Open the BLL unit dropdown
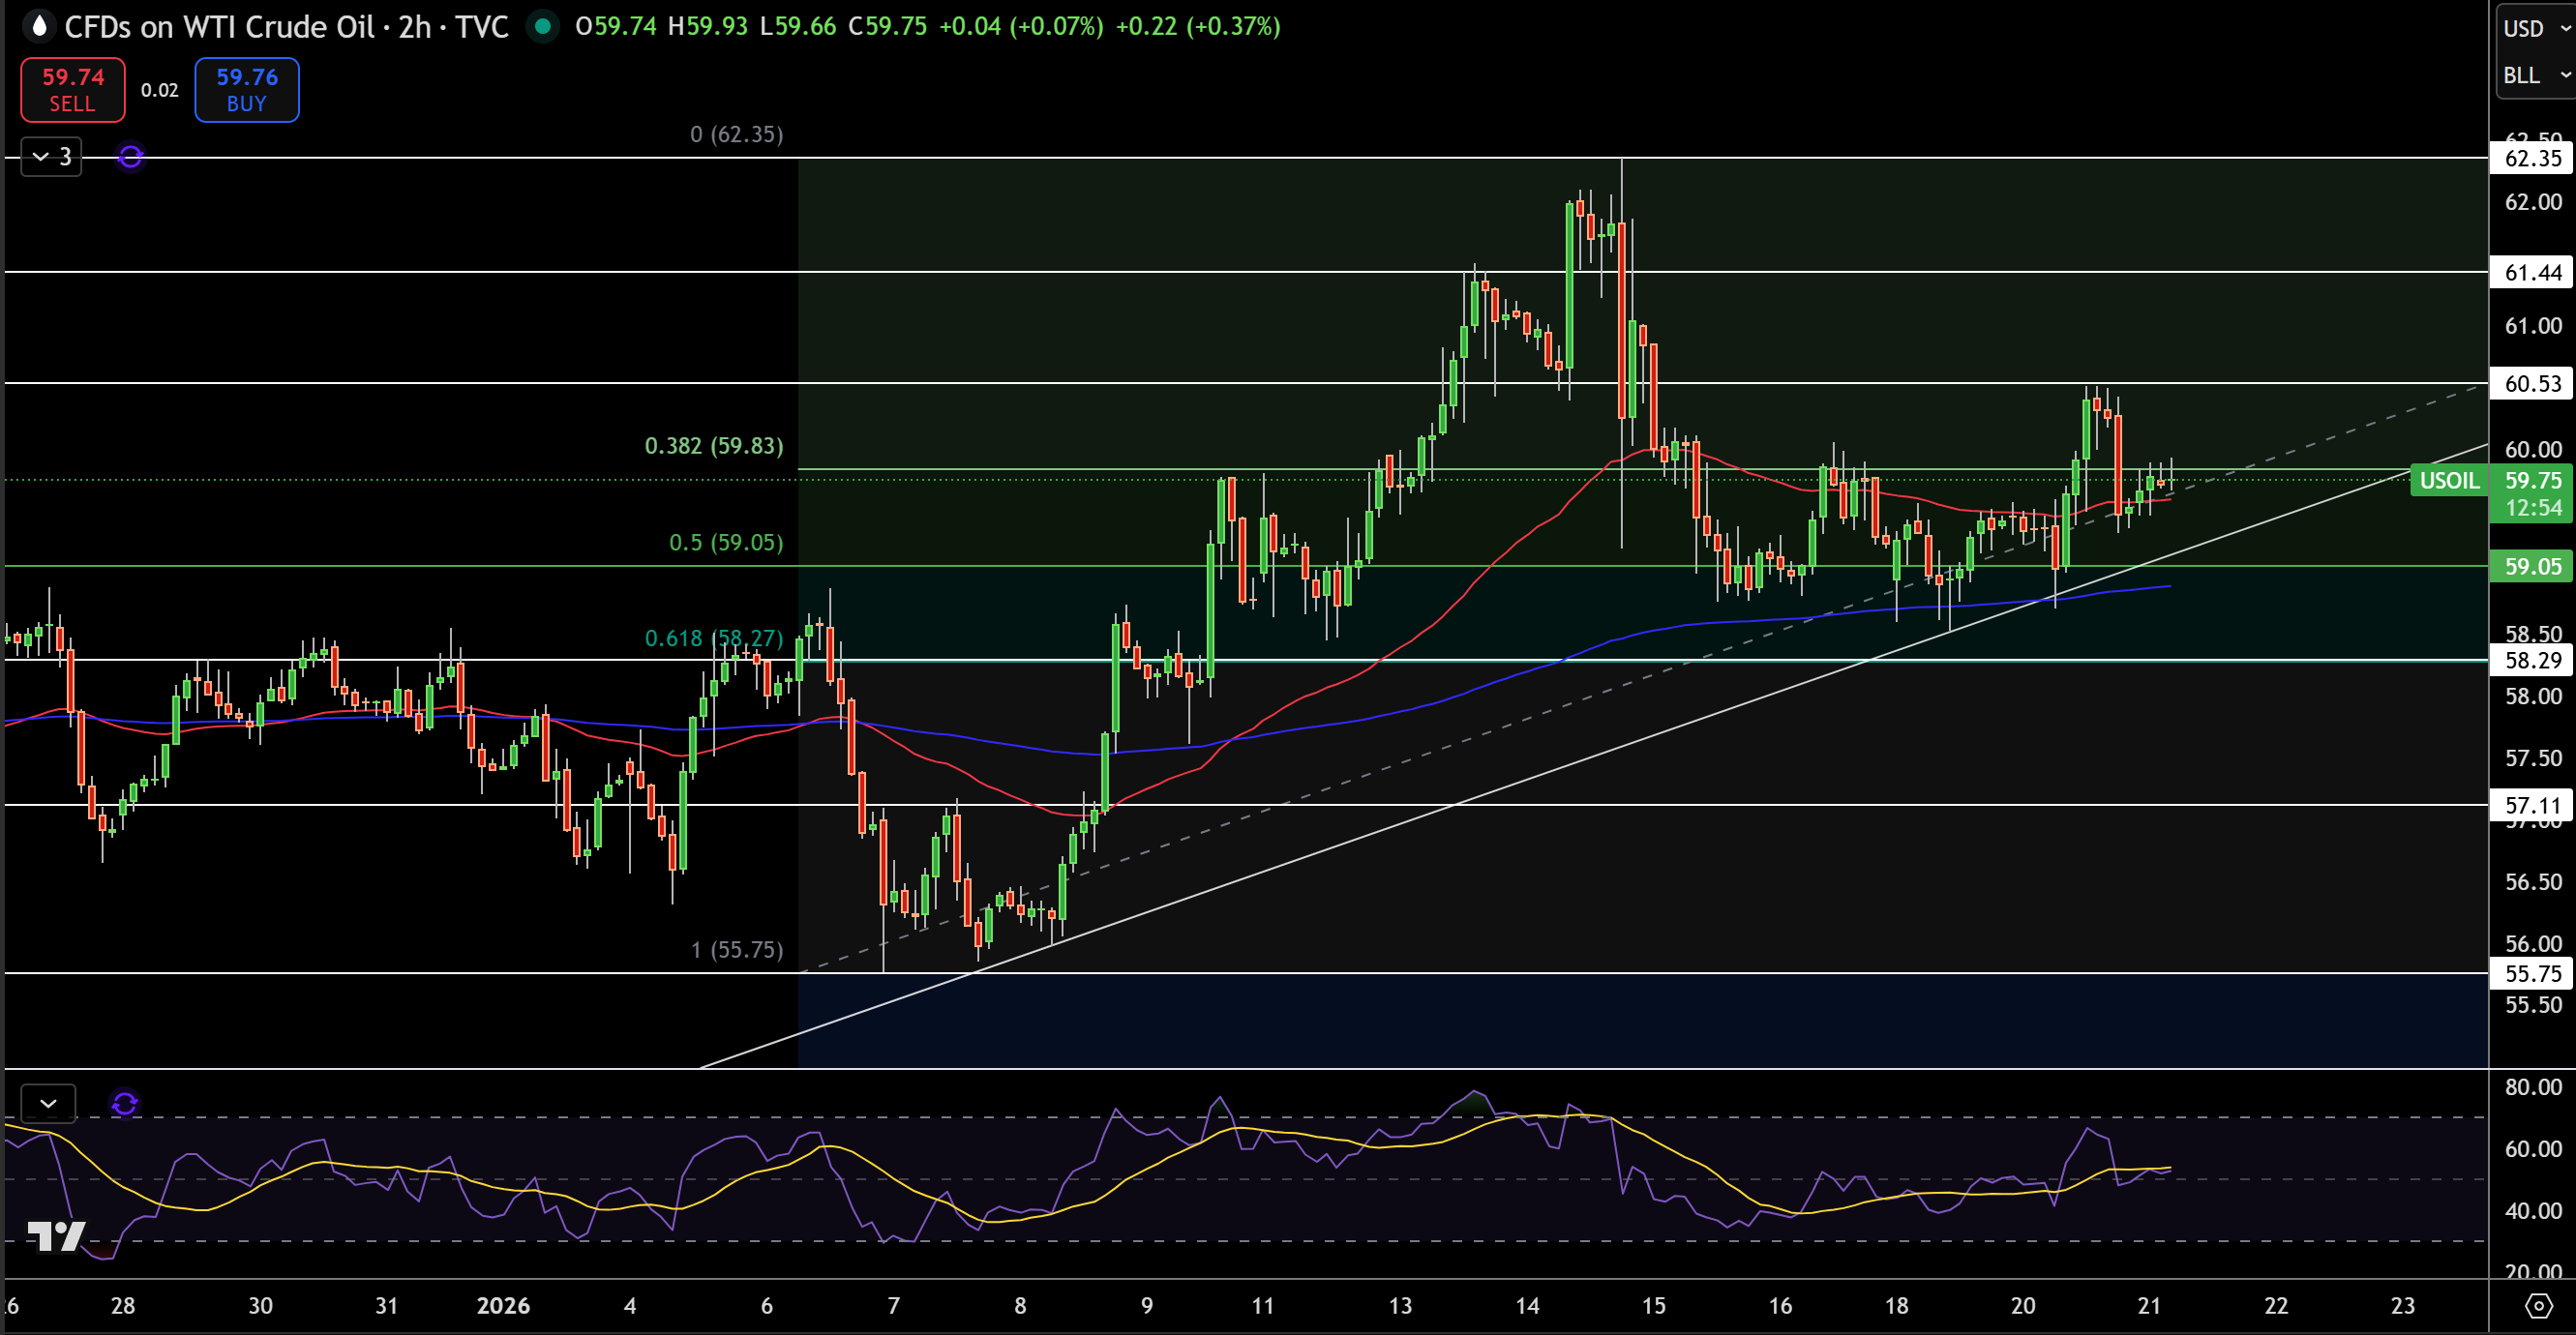The width and height of the screenshot is (2576, 1335). [2536, 75]
